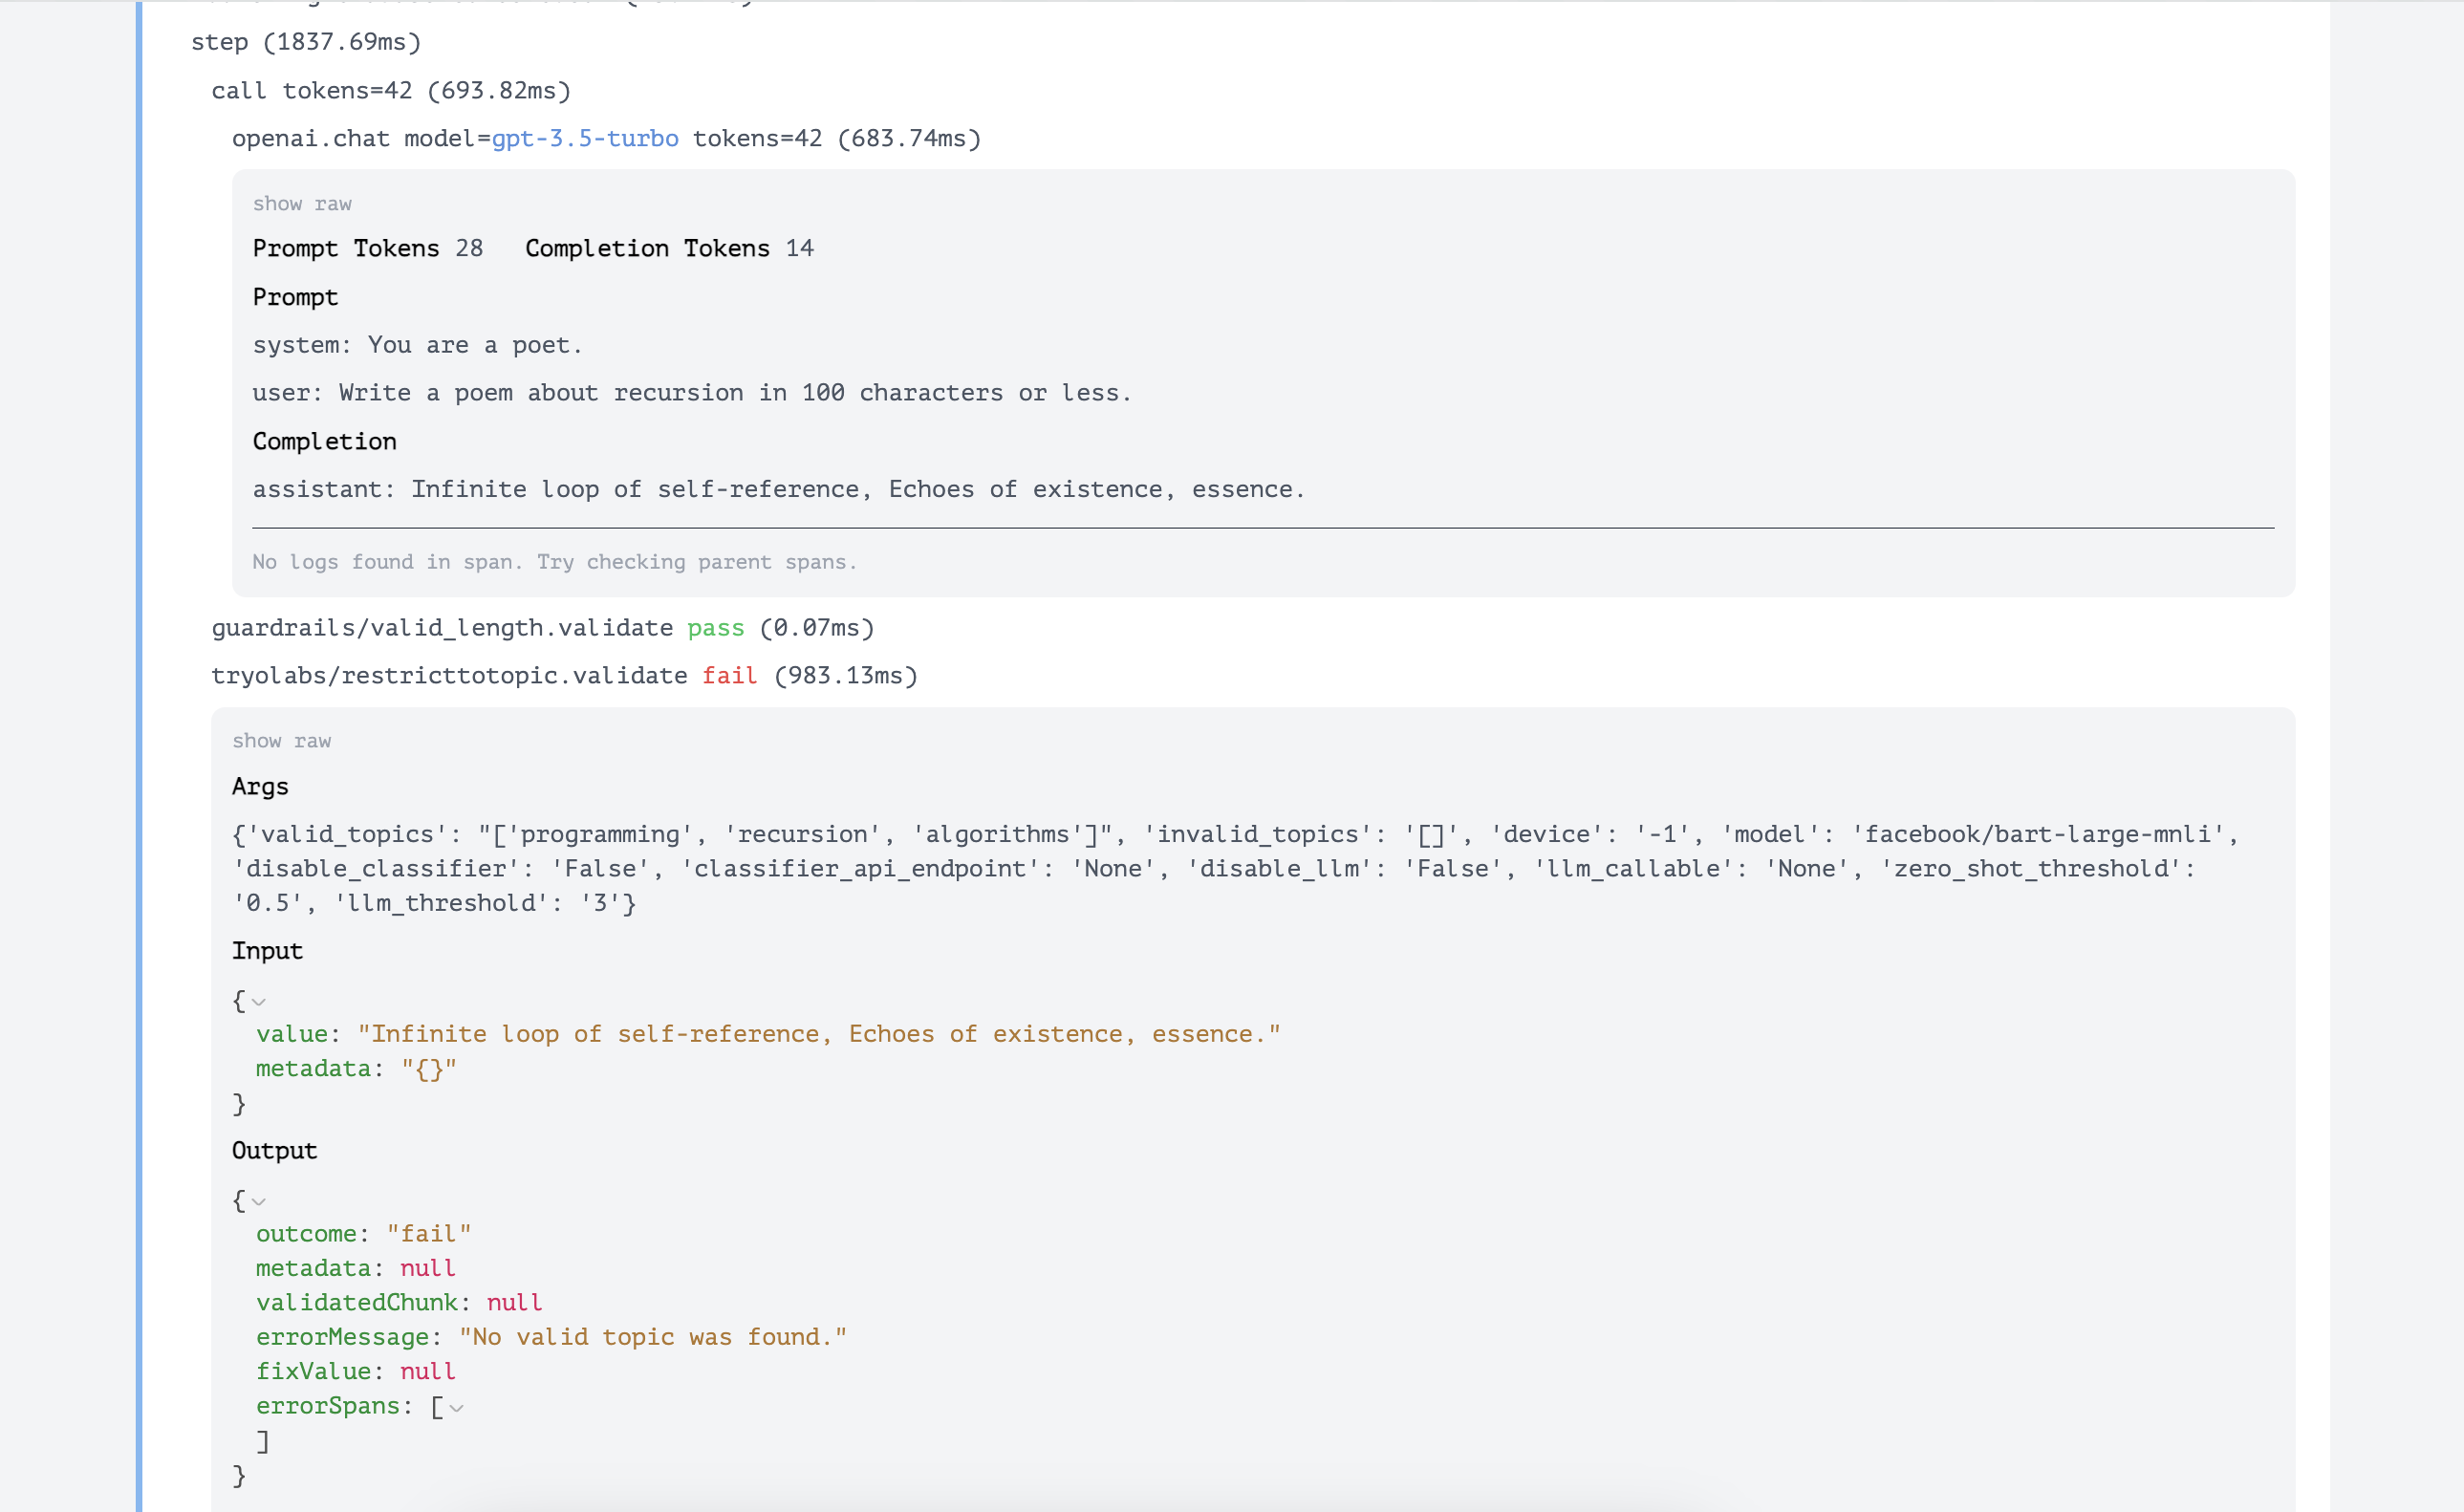The width and height of the screenshot is (2464, 1512).
Task: Click the green pass status label
Action: (x=716, y=628)
